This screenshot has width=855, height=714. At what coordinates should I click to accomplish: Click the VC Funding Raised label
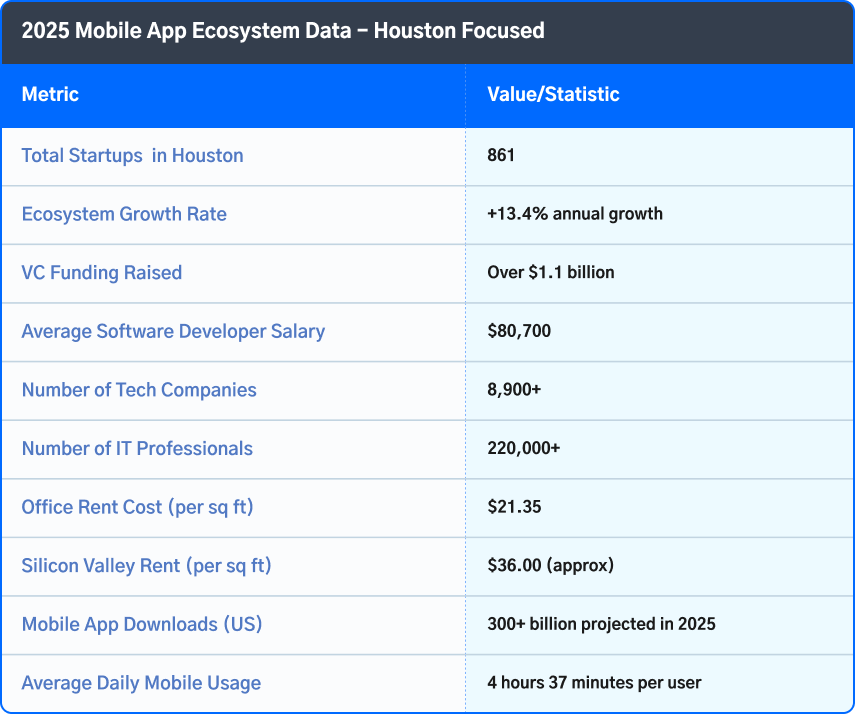click(x=102, y=273)
